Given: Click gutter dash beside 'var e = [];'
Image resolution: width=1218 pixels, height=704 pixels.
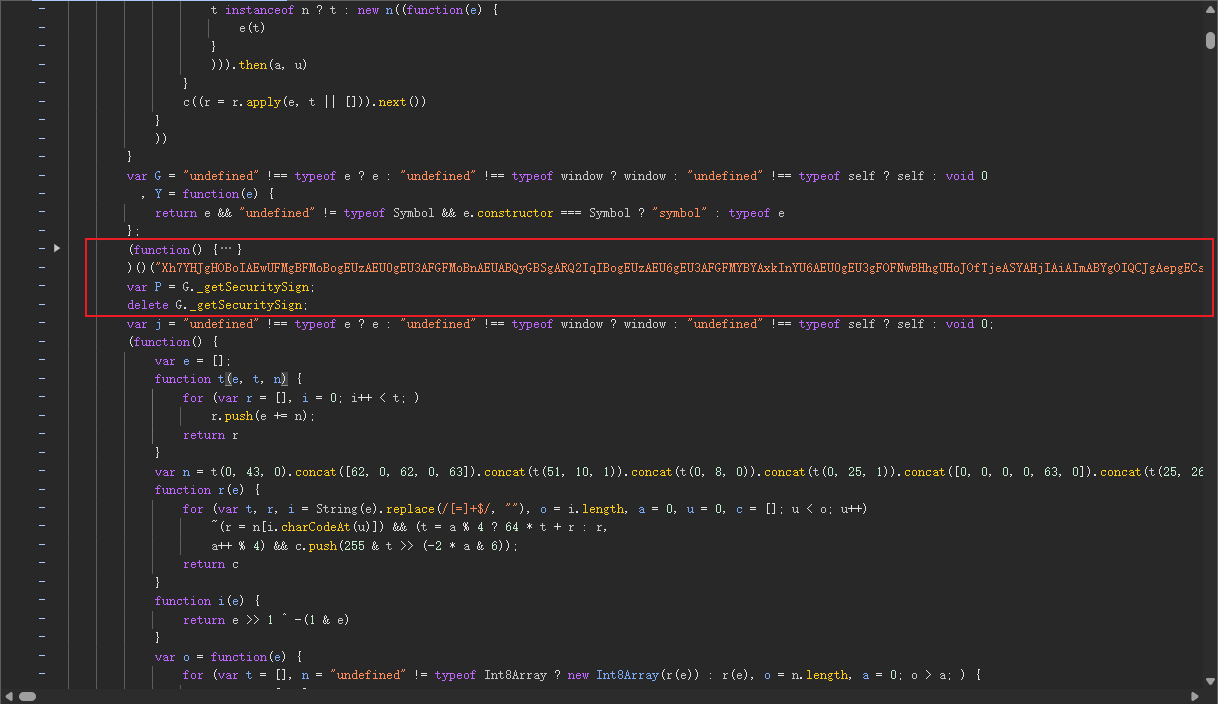Looking at the screenshot, I should point(42,360).
